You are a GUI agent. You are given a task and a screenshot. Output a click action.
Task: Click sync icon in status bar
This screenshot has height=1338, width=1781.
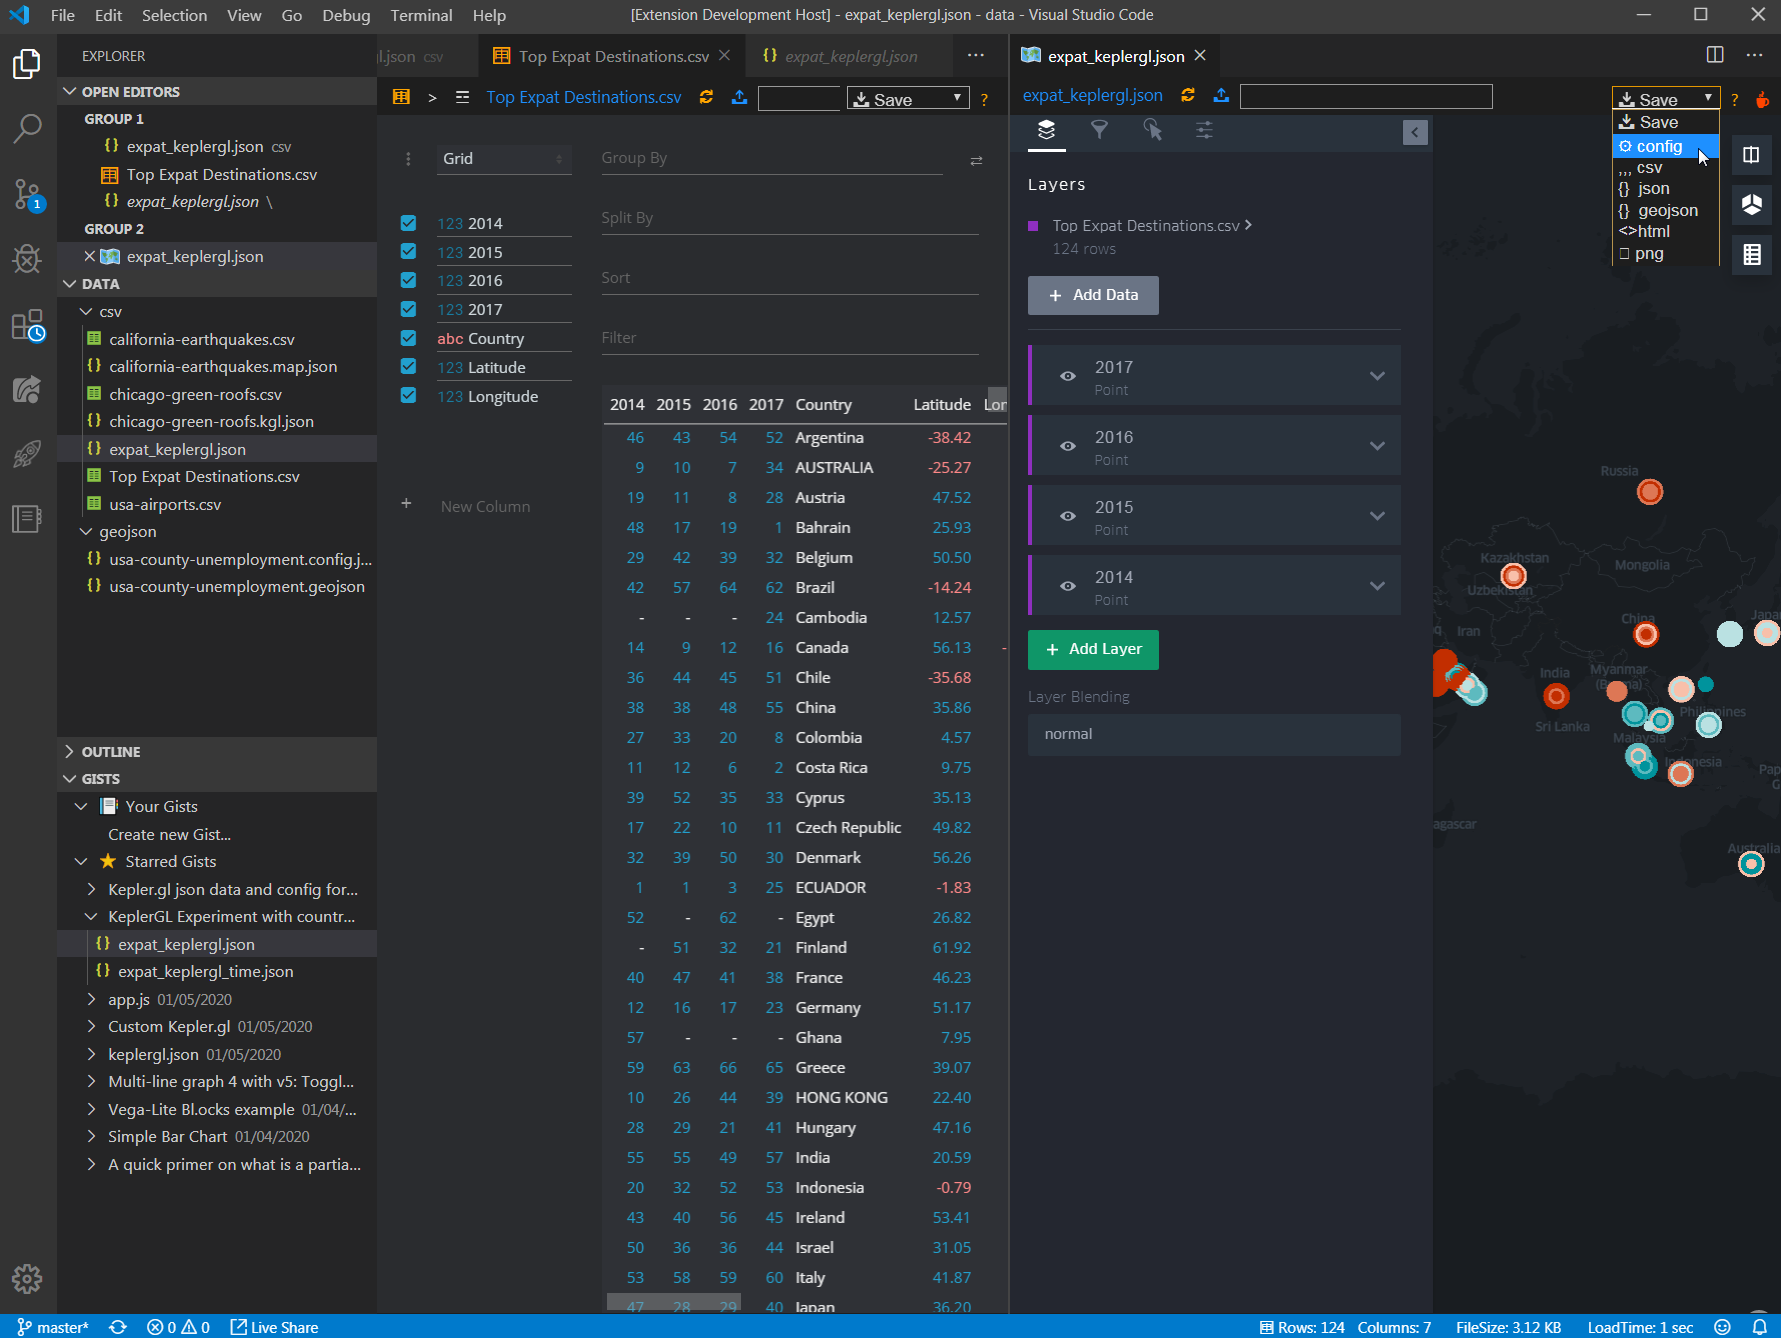pos(118,1327)
